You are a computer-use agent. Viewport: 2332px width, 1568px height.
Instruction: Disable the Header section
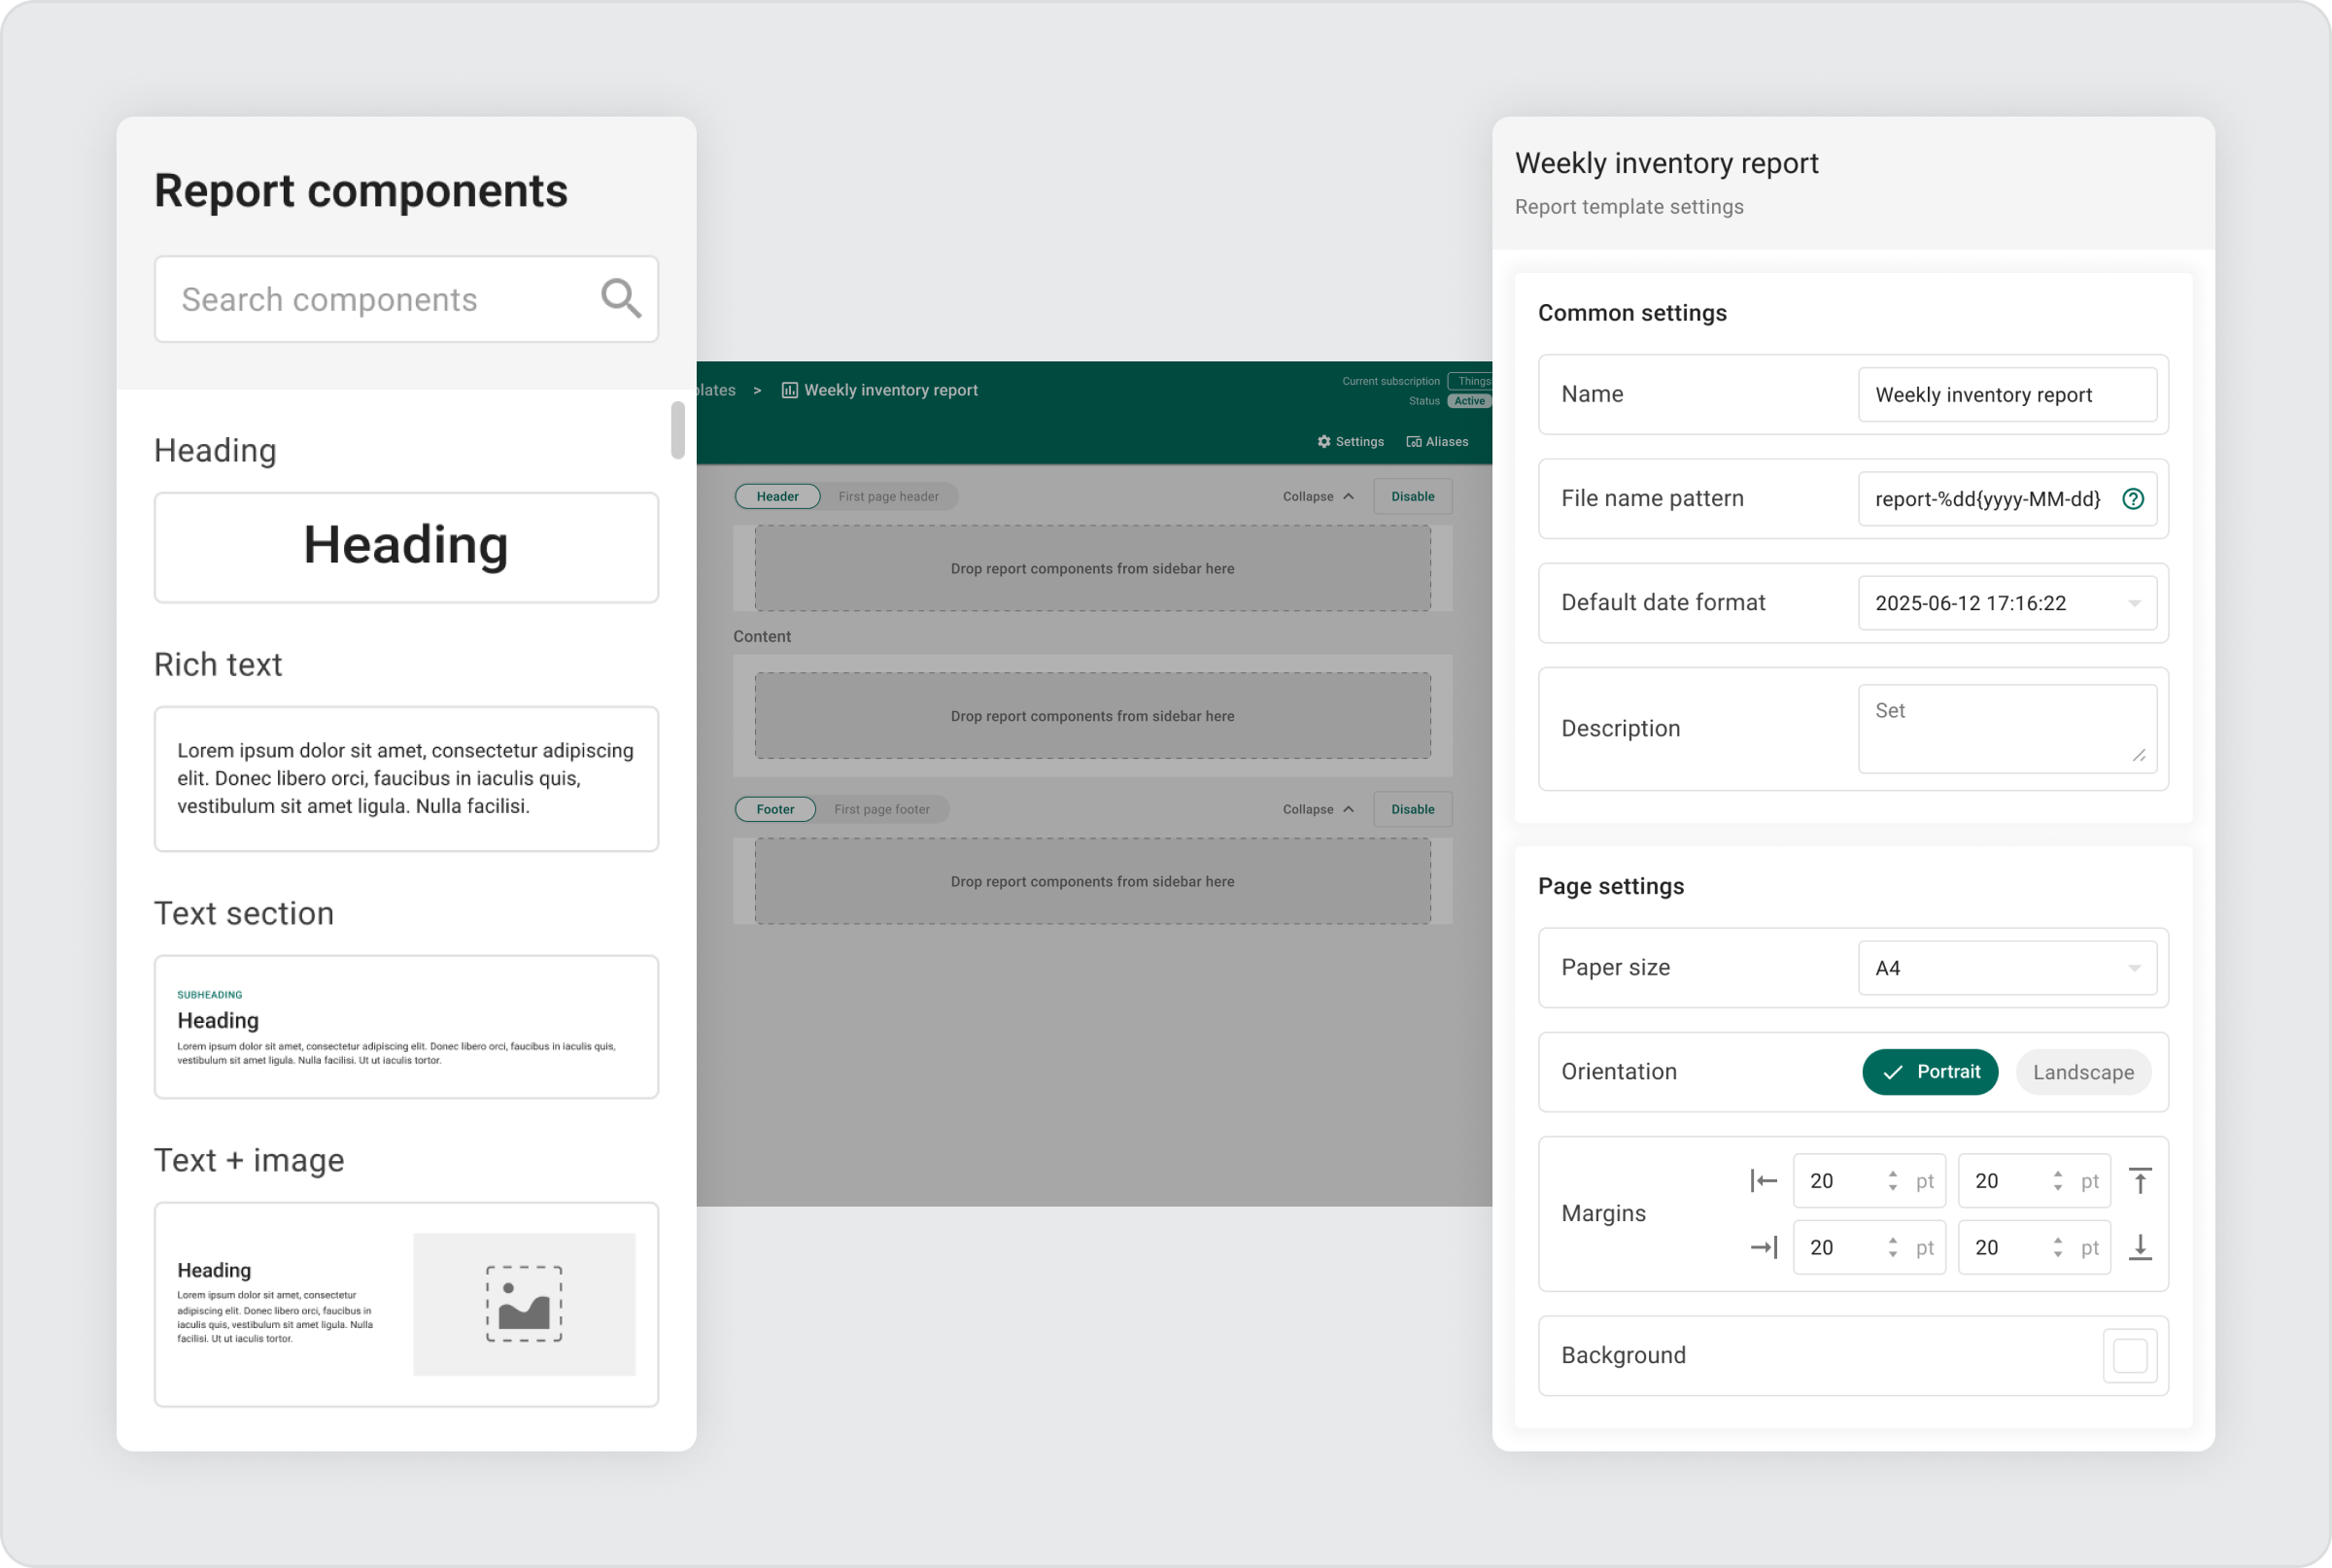[1412, 496]
